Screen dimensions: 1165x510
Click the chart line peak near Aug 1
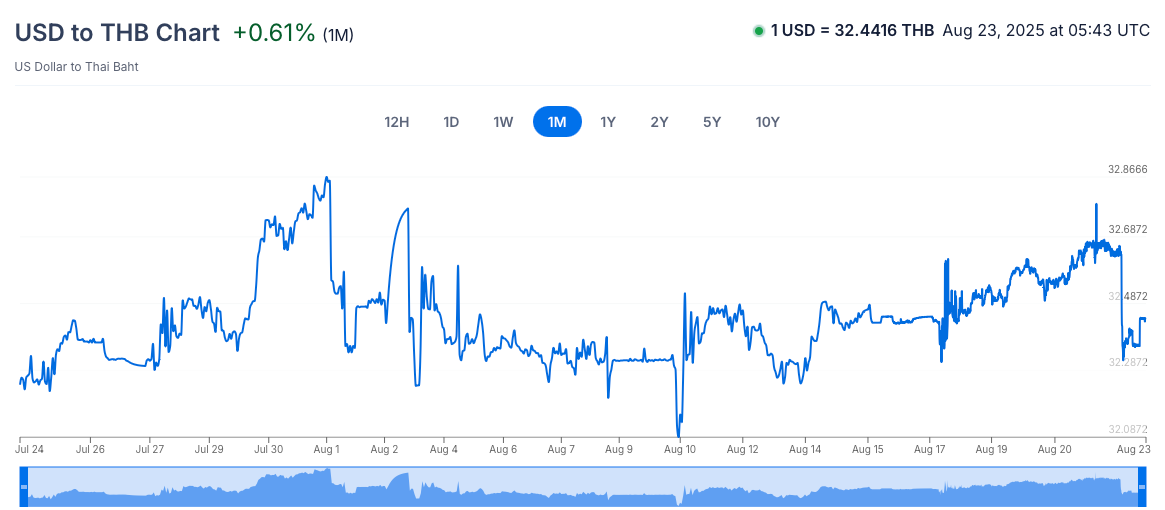[x=327, y=179]
